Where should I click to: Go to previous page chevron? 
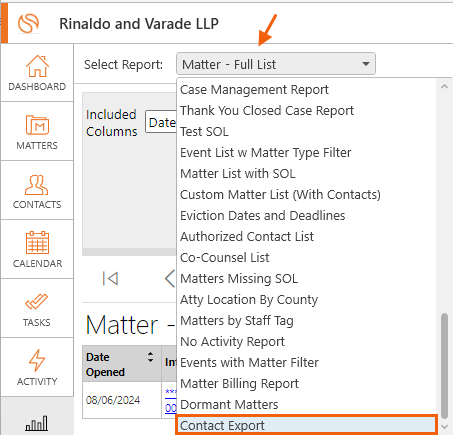[x=170, y=279]
